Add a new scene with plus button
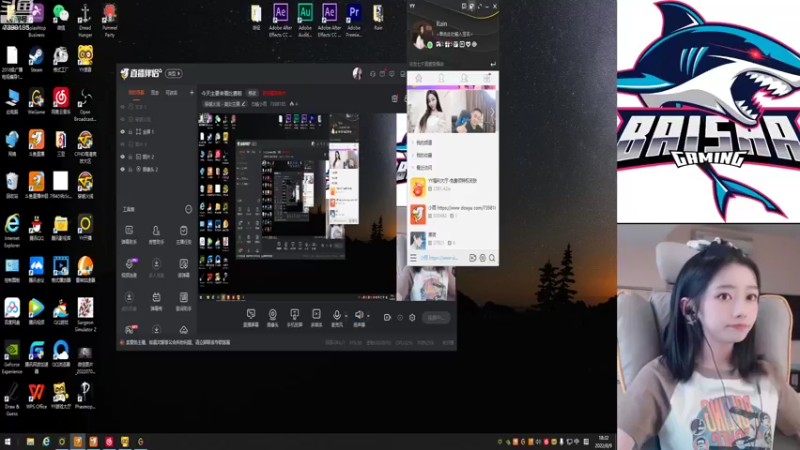 point(192,93)
